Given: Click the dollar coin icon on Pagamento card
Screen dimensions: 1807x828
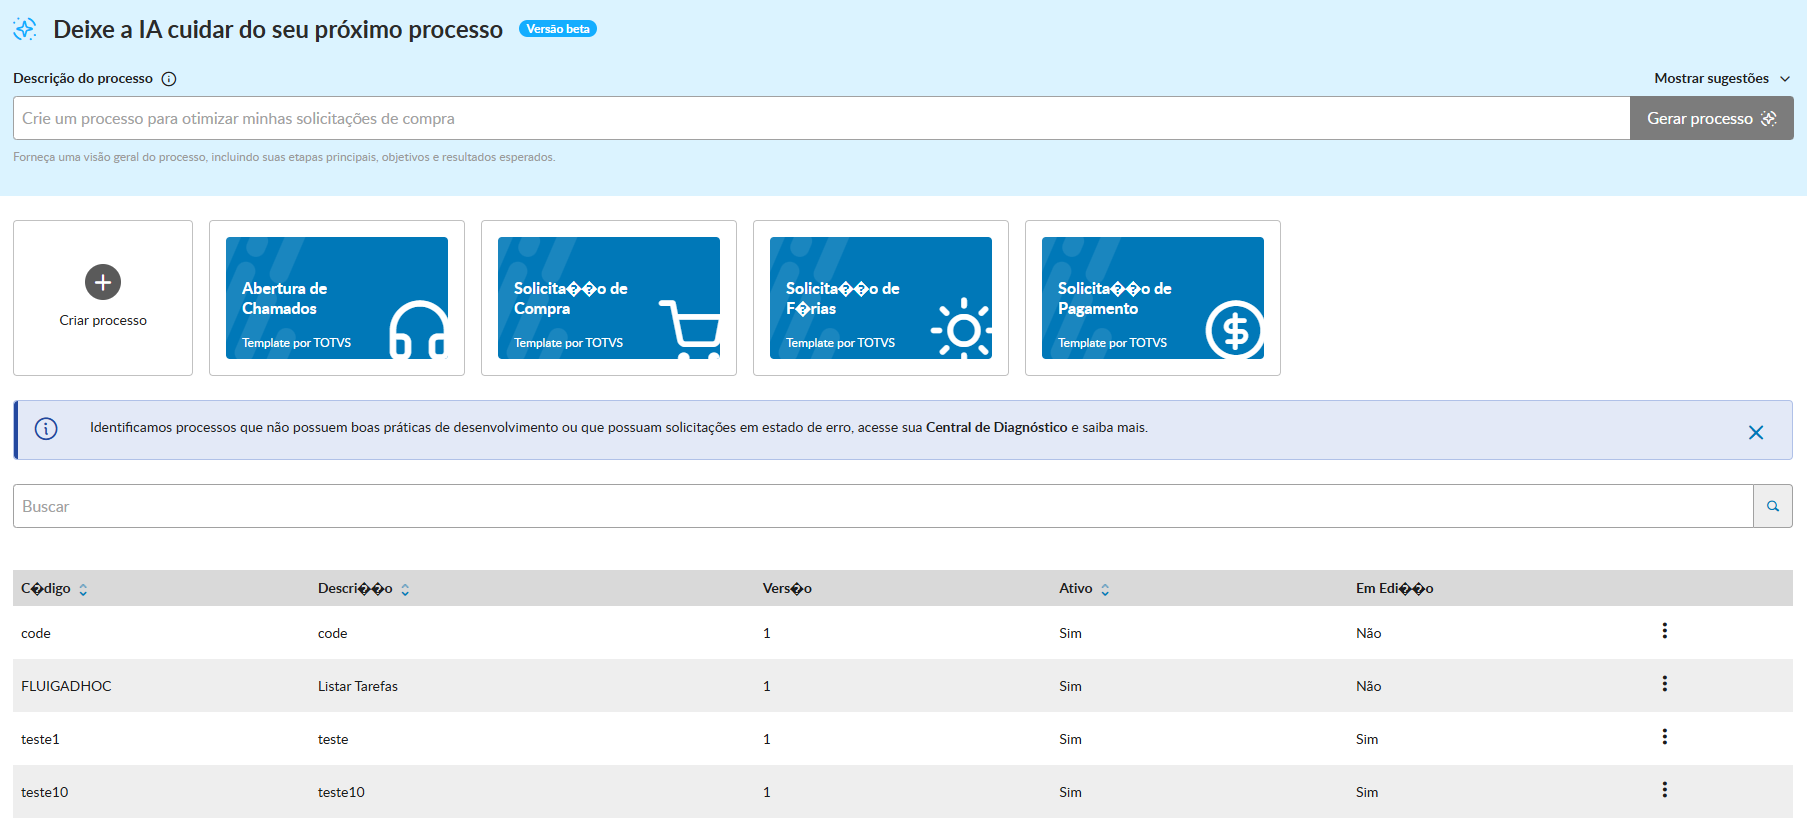Looking at the screenshot, I should point(1235,329).
